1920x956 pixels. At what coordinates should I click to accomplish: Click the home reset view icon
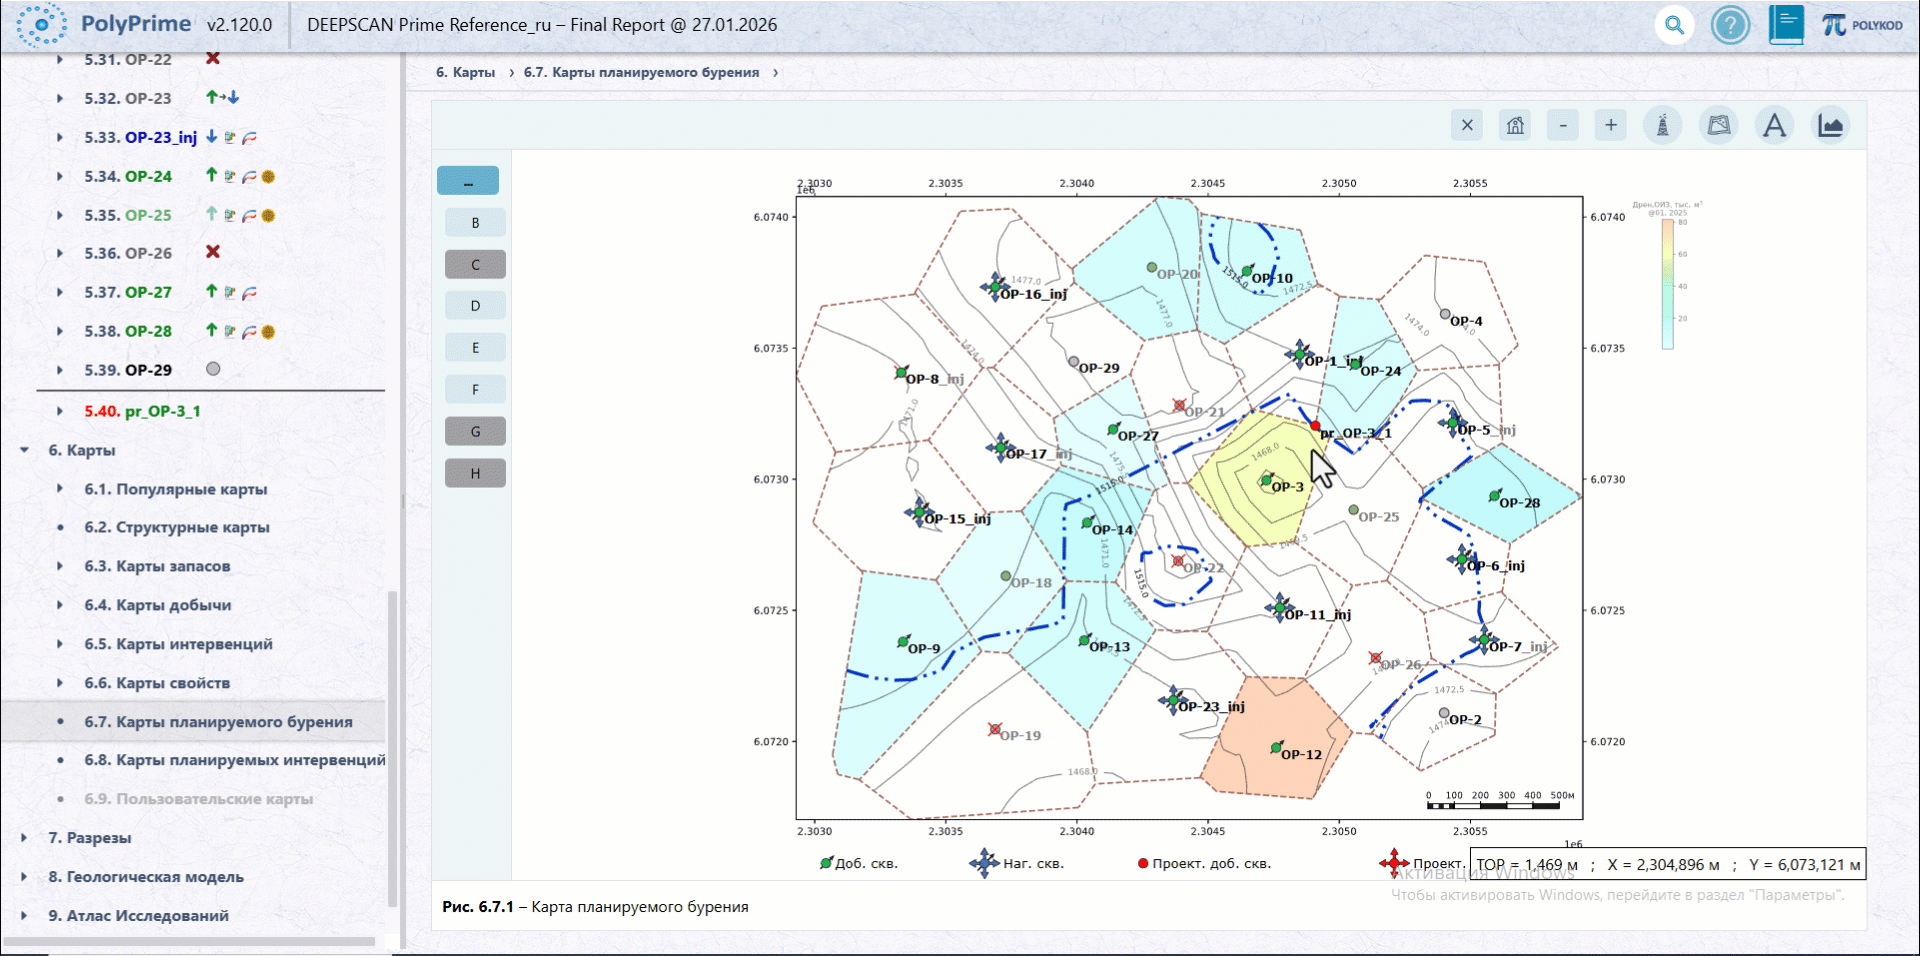click(1515, 125)
